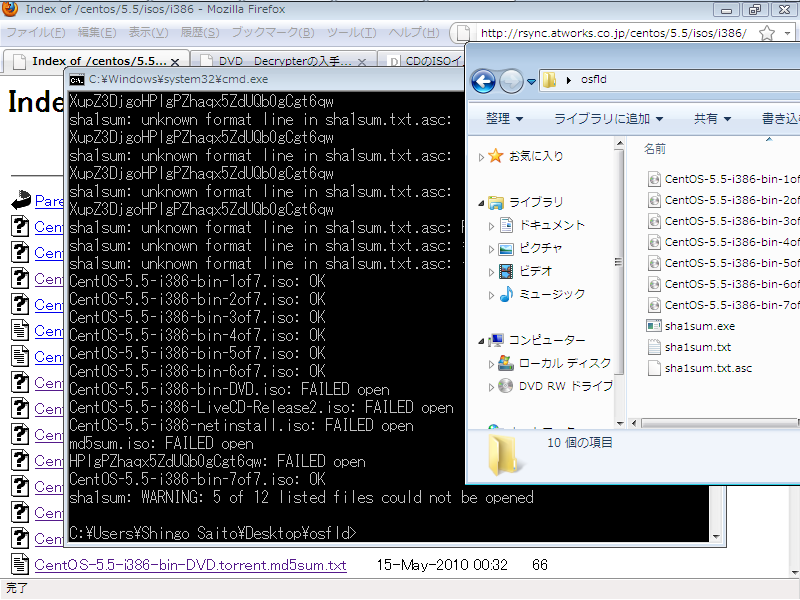Sort by 名前 column header
Viewport: 800px width, 600px height.
(655, 149)
